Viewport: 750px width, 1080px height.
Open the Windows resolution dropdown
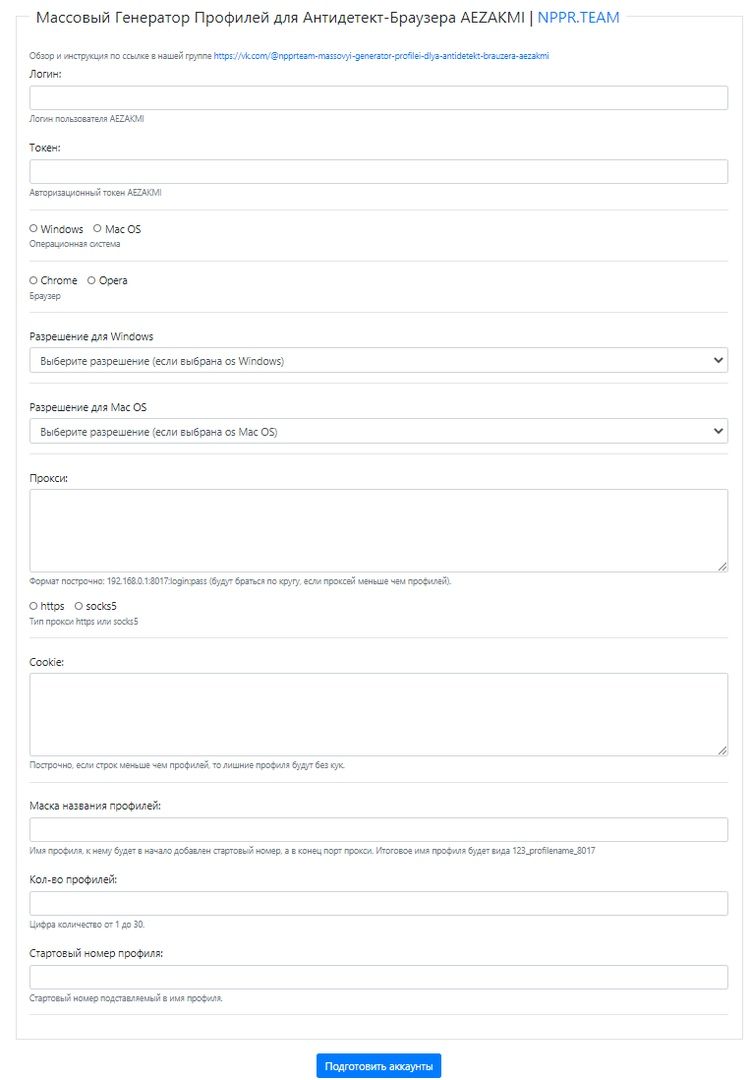[x=378, y=360]
